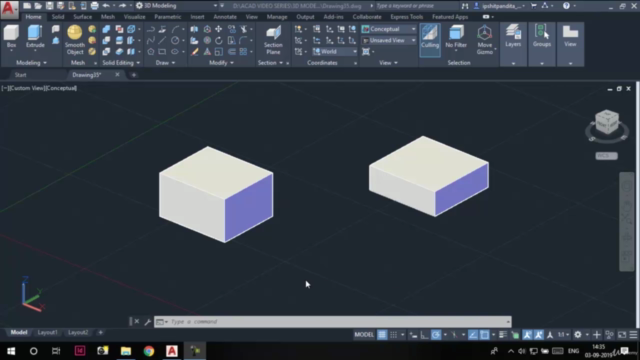The width and height of the screenshot is (640, 360).
Task: Expand the Draw panel
Action: (x=165, y=63)
